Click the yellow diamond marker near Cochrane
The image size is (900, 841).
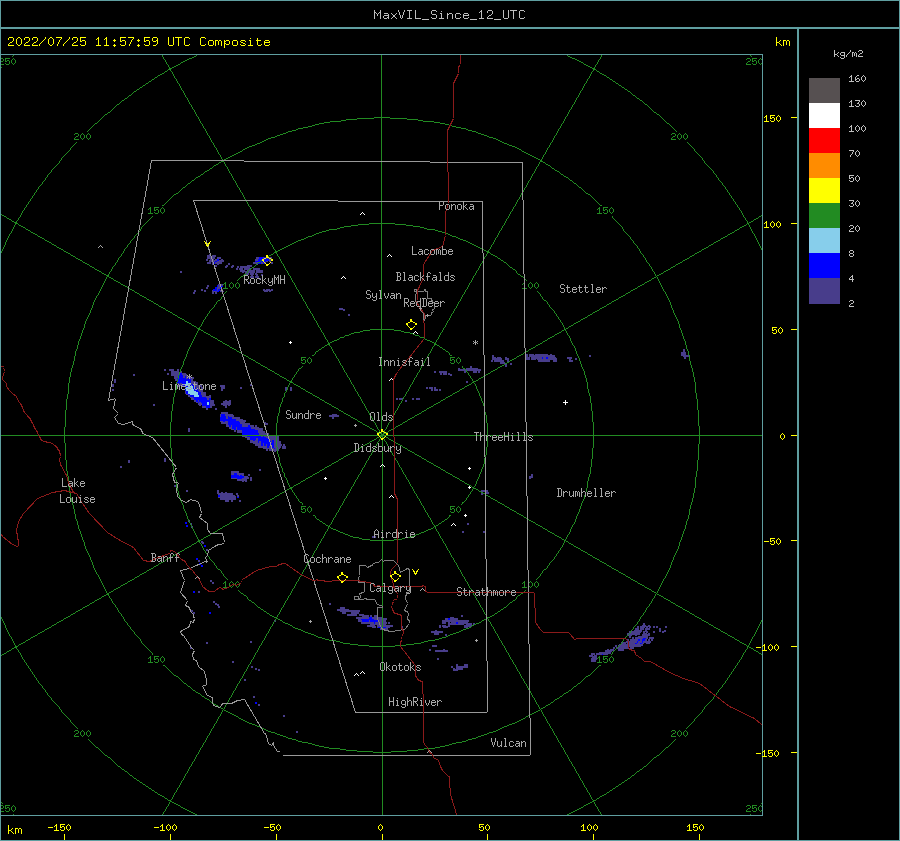point(343,577)
